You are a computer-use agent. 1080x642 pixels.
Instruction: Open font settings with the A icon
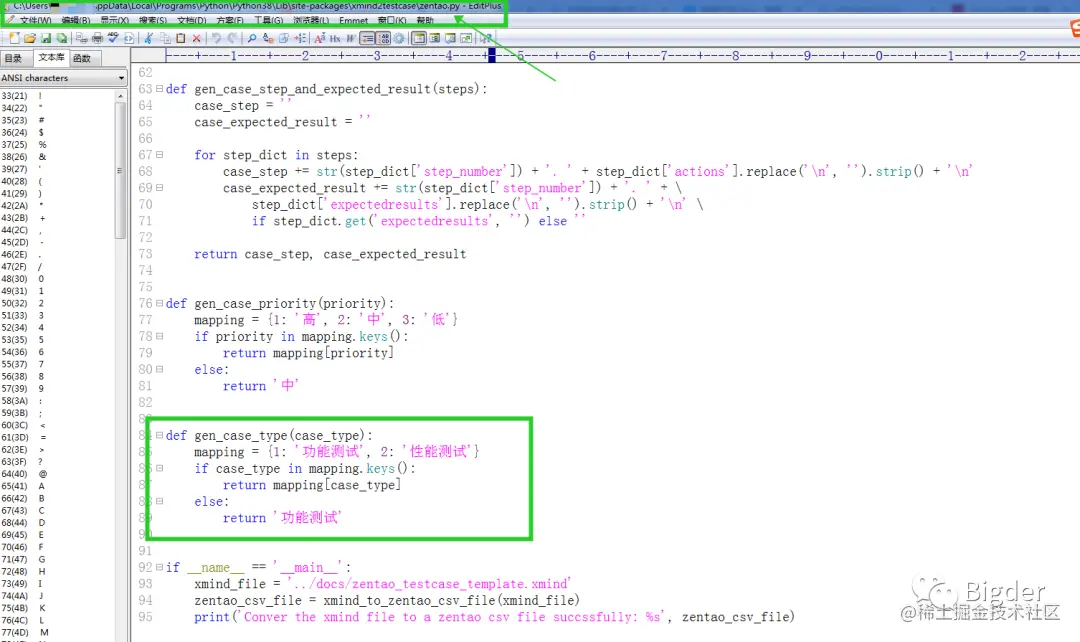pos(320,39)
